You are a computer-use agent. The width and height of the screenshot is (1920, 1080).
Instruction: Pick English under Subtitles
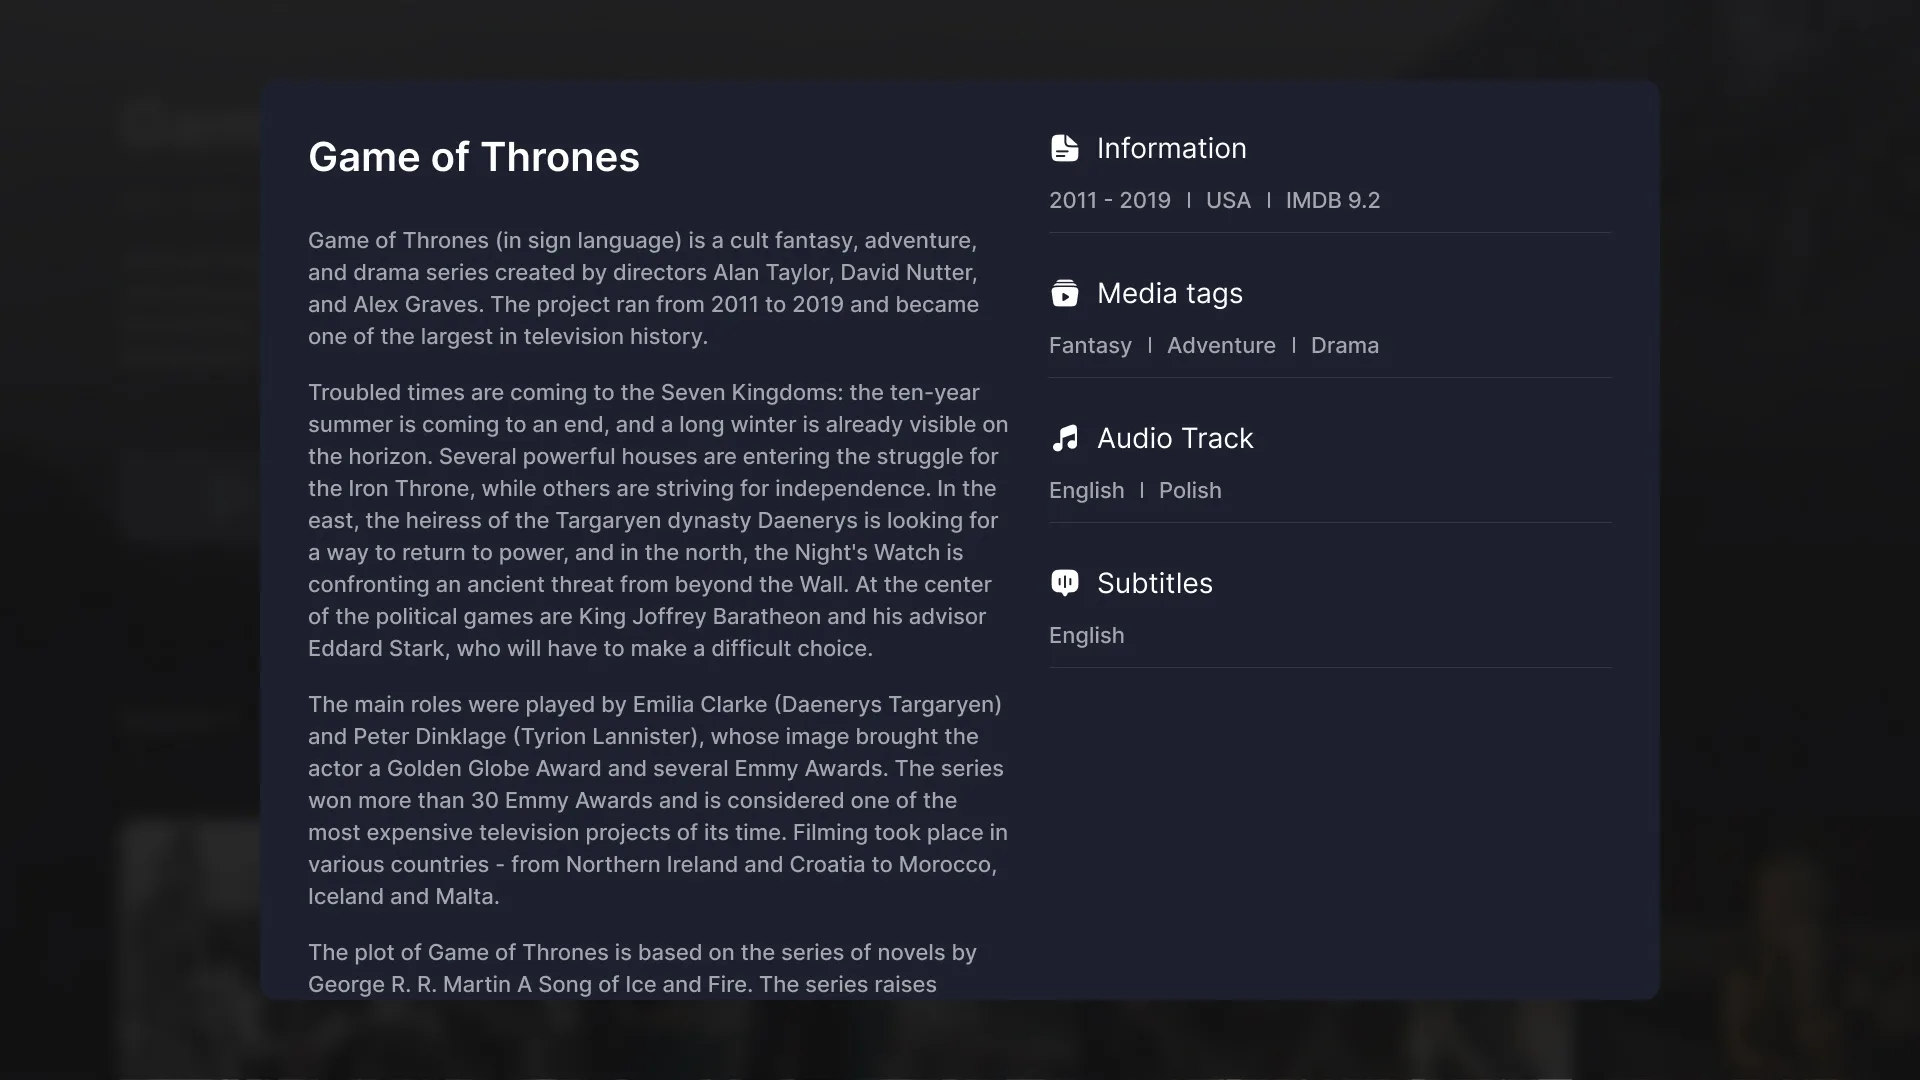[x=1086, y=635]
